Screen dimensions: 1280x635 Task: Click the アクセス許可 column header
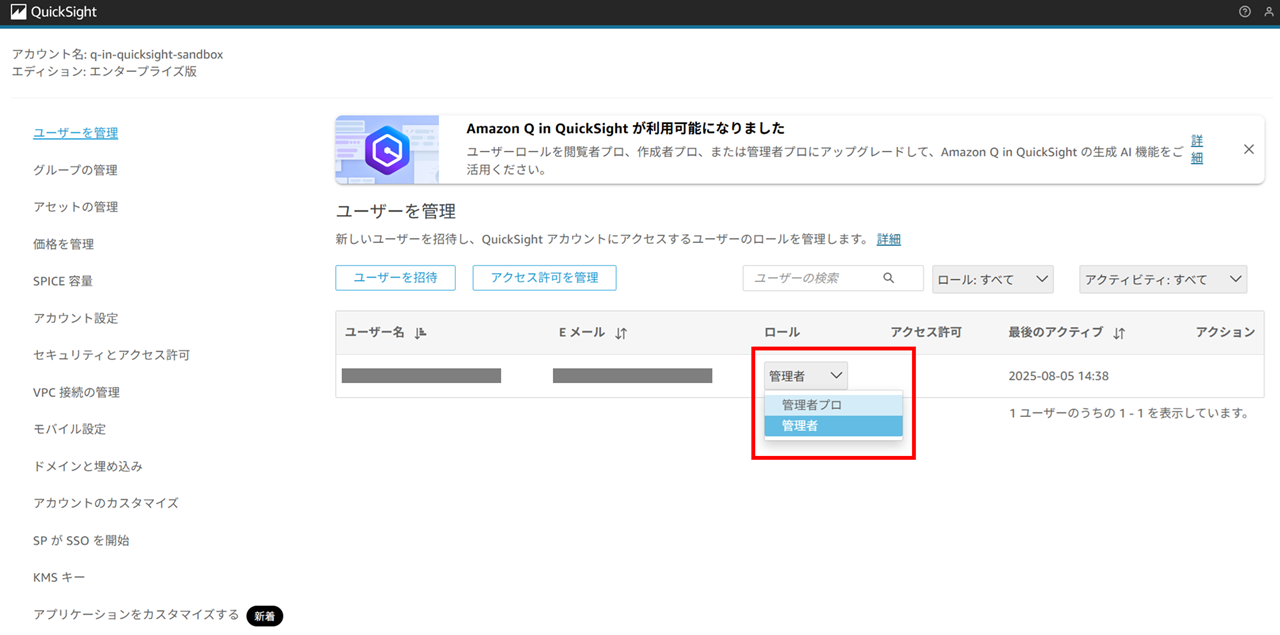[926, 332]
